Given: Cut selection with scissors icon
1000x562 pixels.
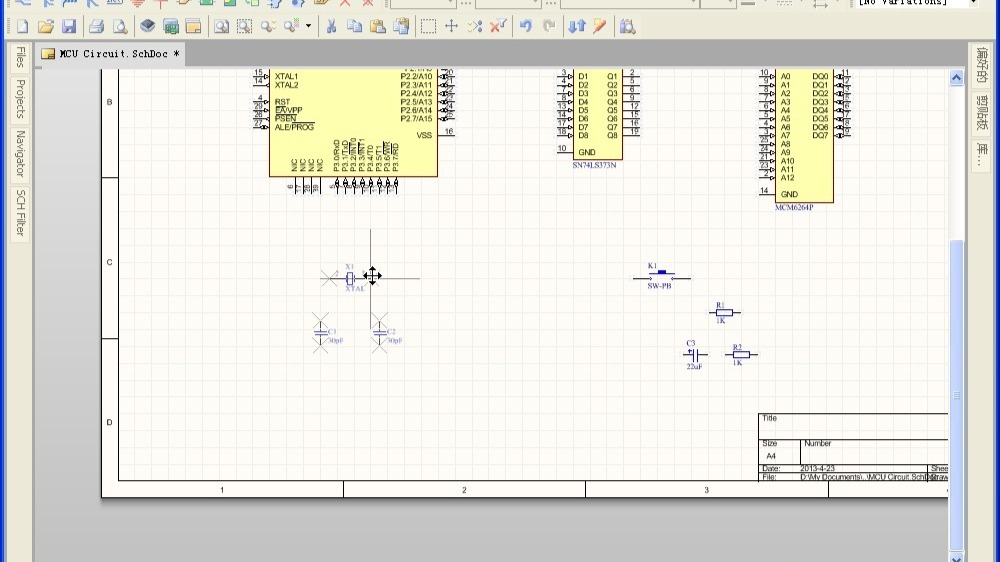Looking at the screenshot, I should pos(331,26).
